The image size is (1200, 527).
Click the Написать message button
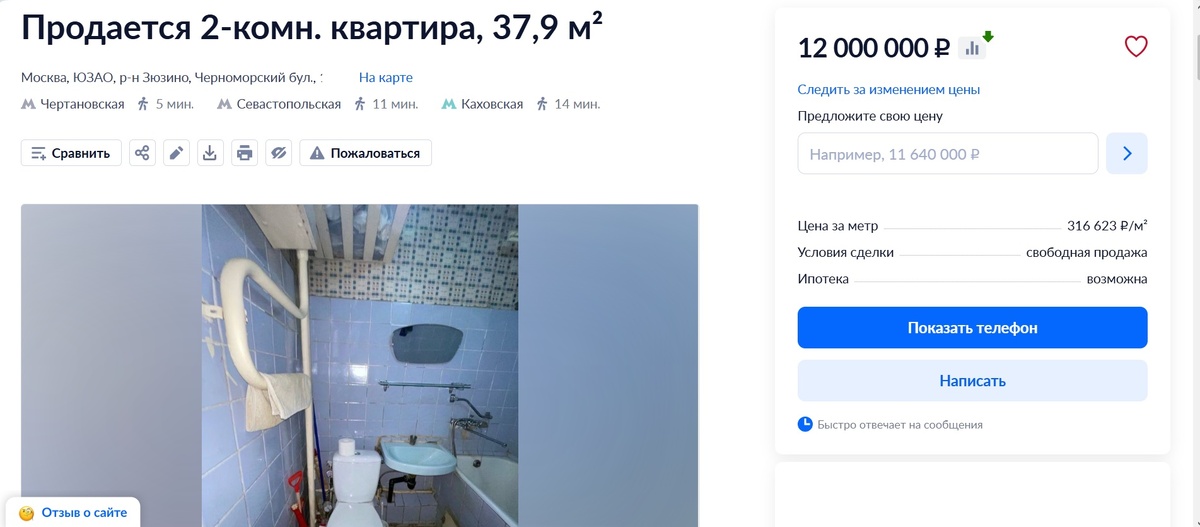pos(972,381)
